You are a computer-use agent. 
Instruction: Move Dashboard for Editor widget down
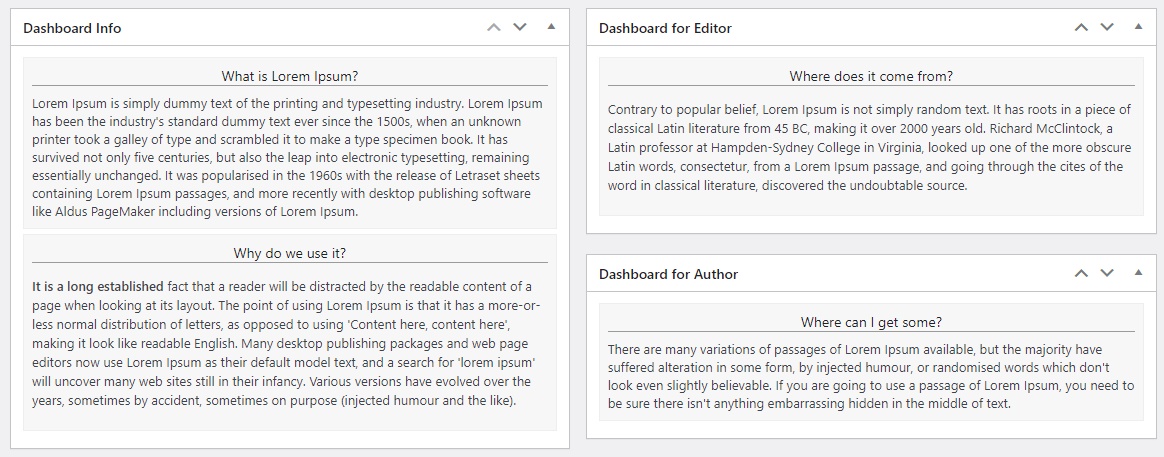click(1107, 27)
